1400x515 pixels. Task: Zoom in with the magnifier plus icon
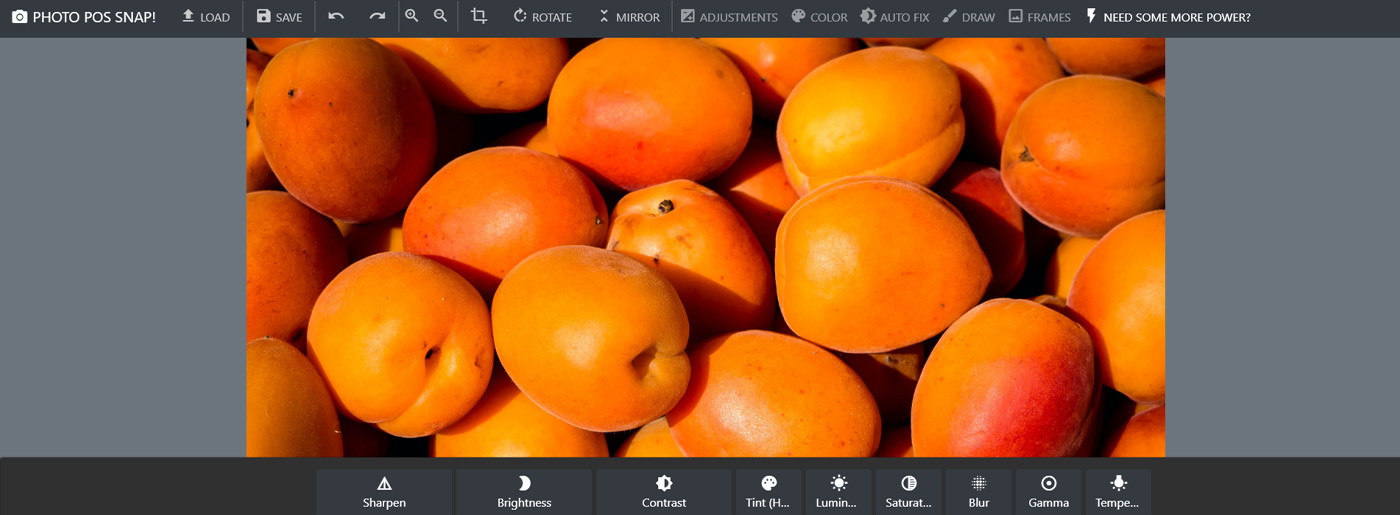coord(411,17)
